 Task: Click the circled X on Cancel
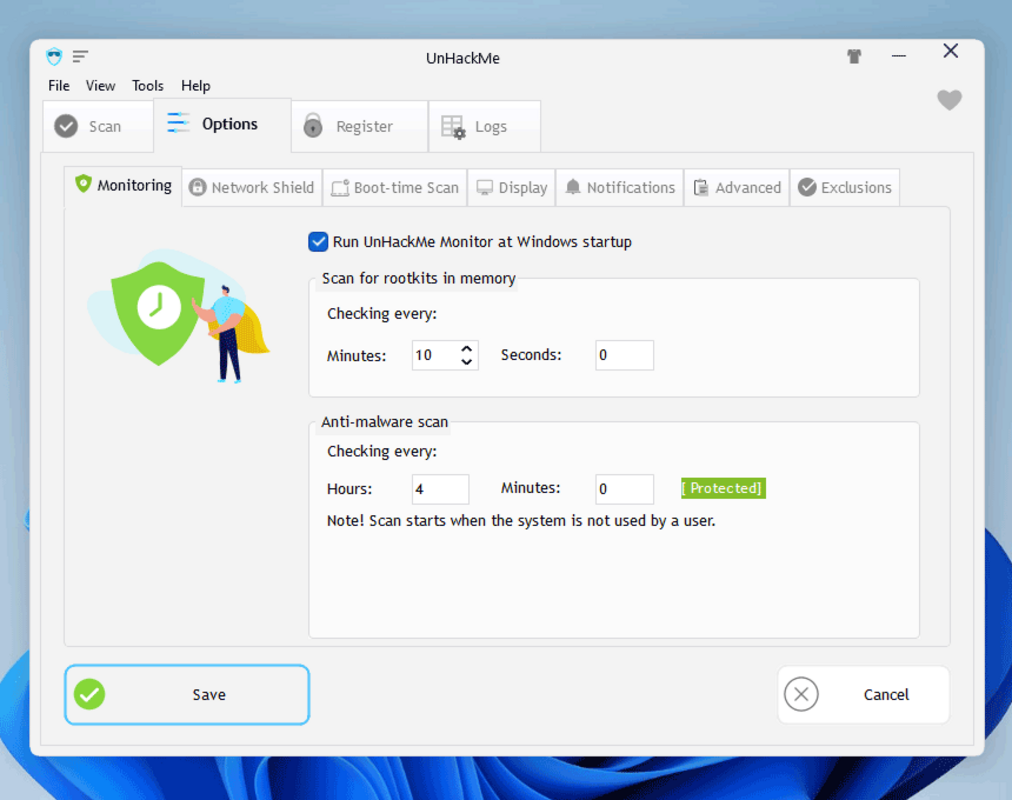(801, 694)
